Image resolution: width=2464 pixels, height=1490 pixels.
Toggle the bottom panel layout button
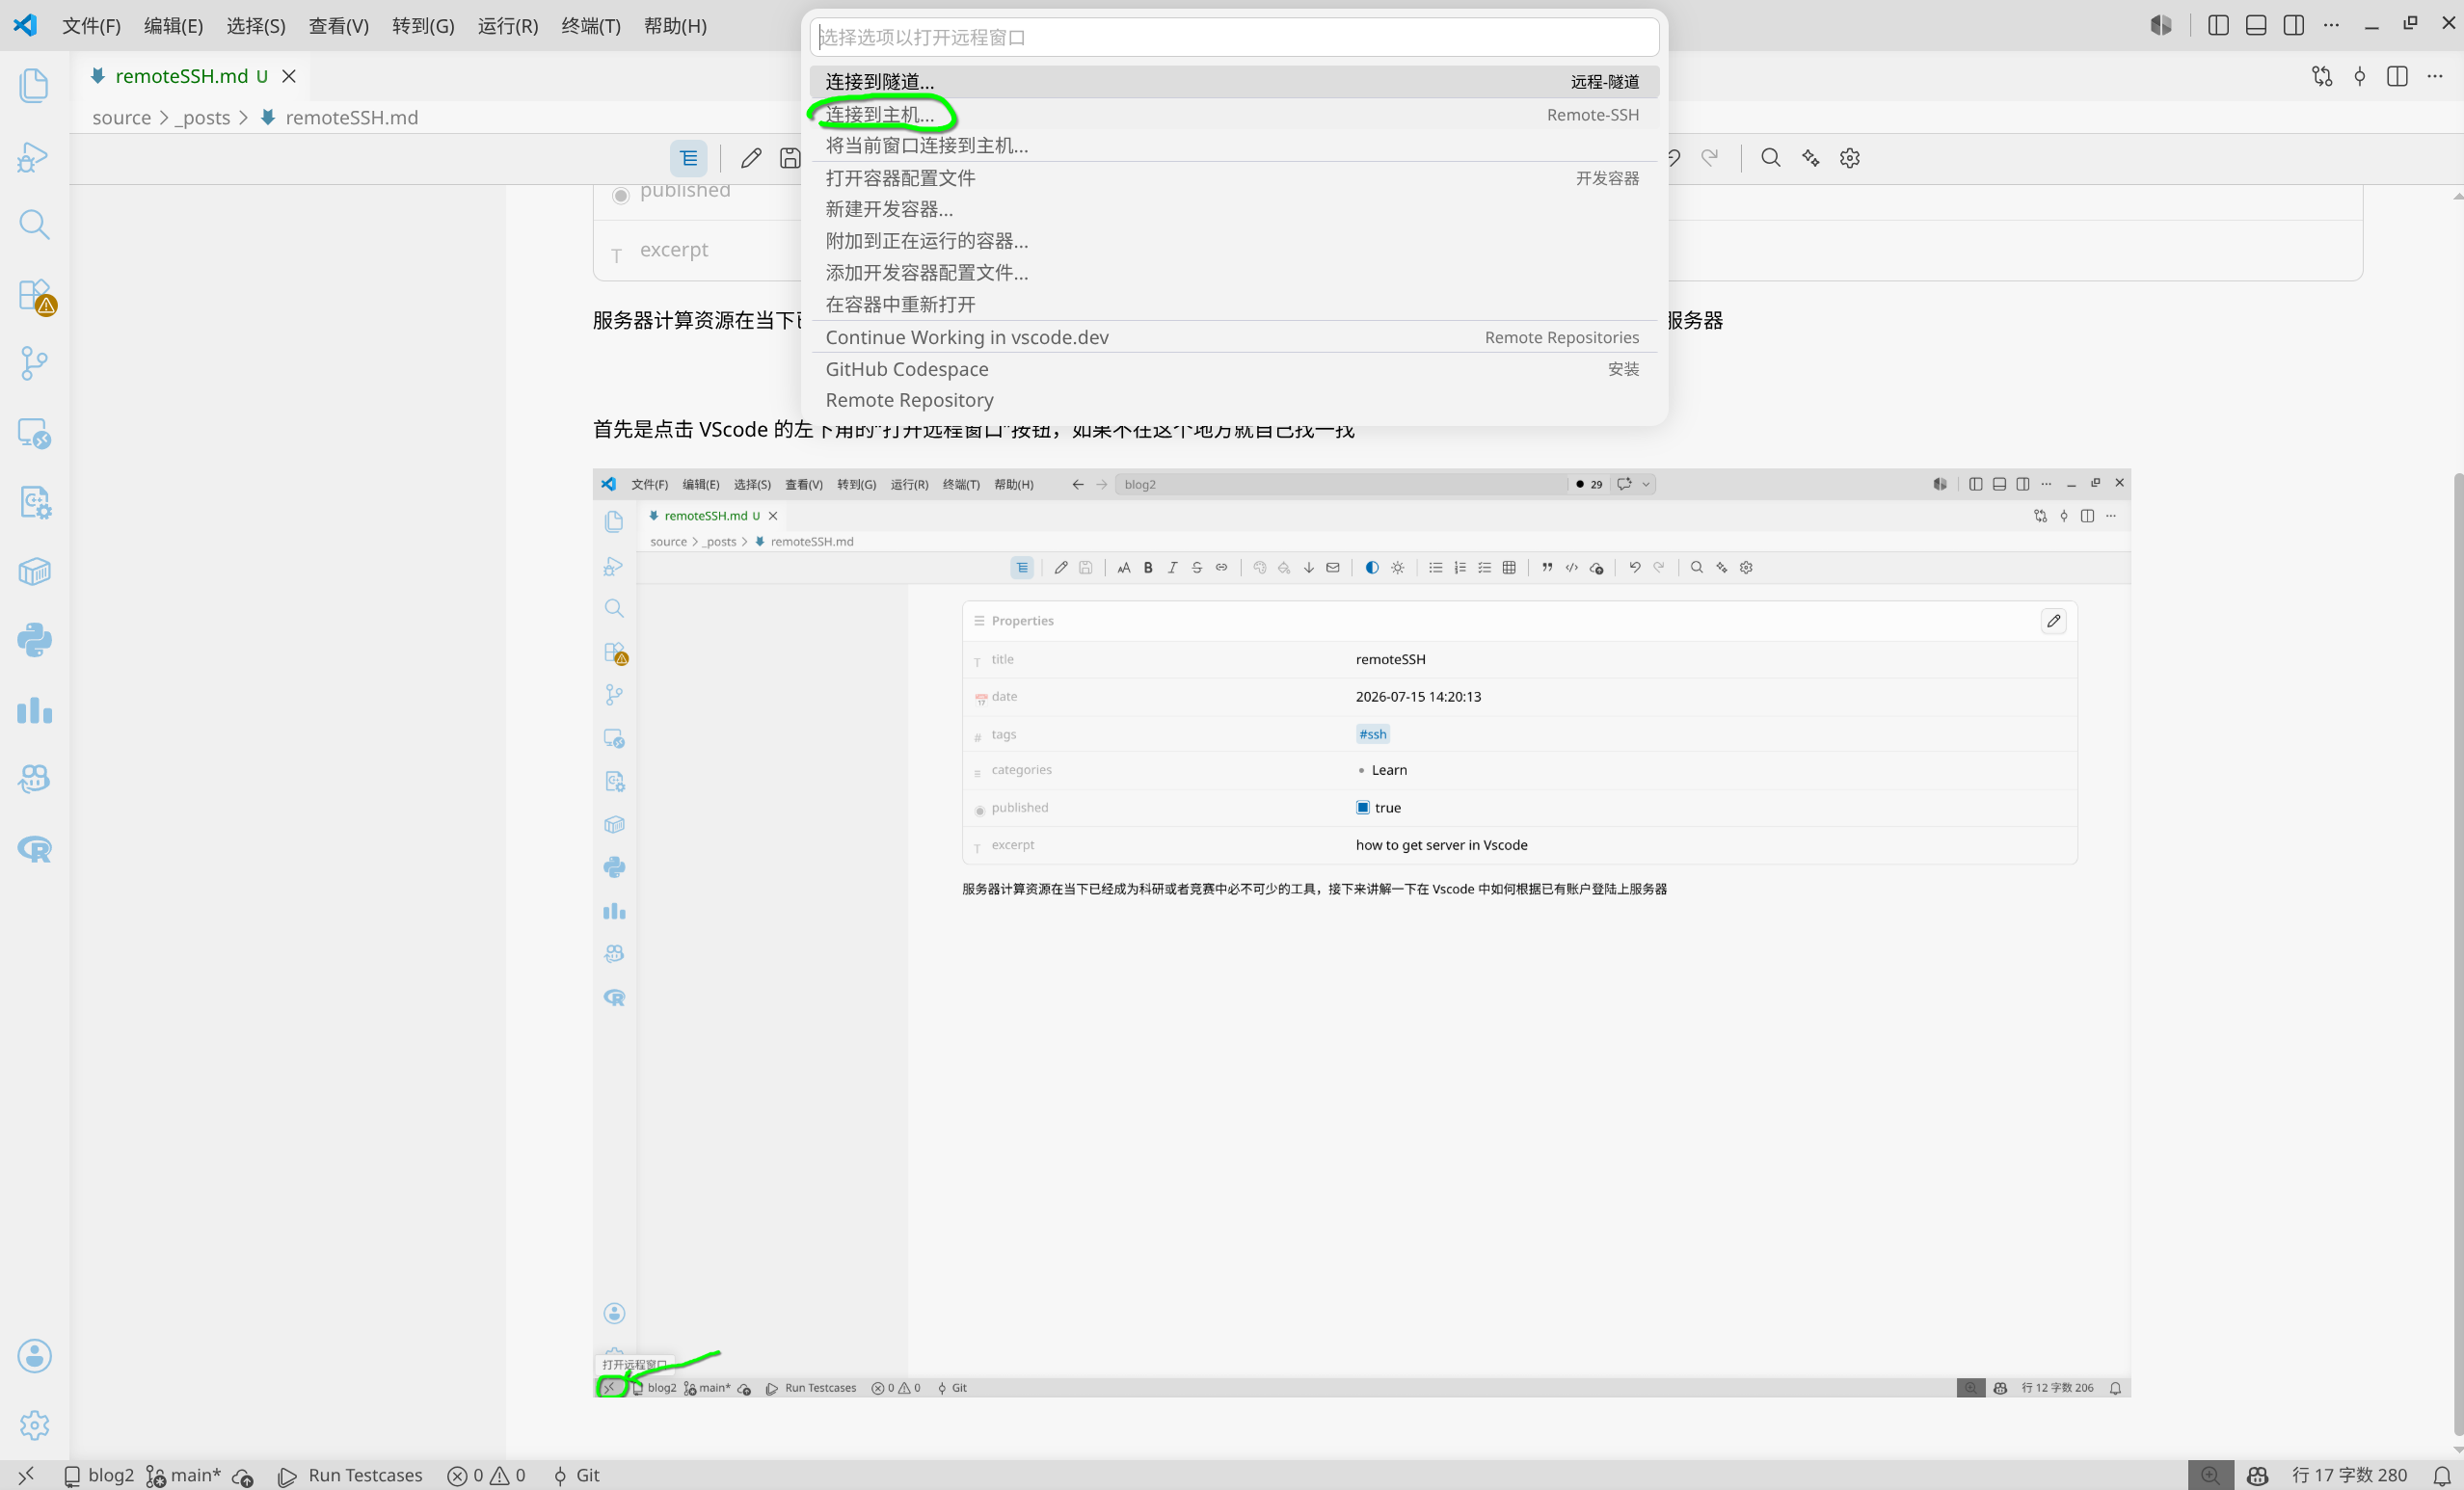[x=2256, y=25]
